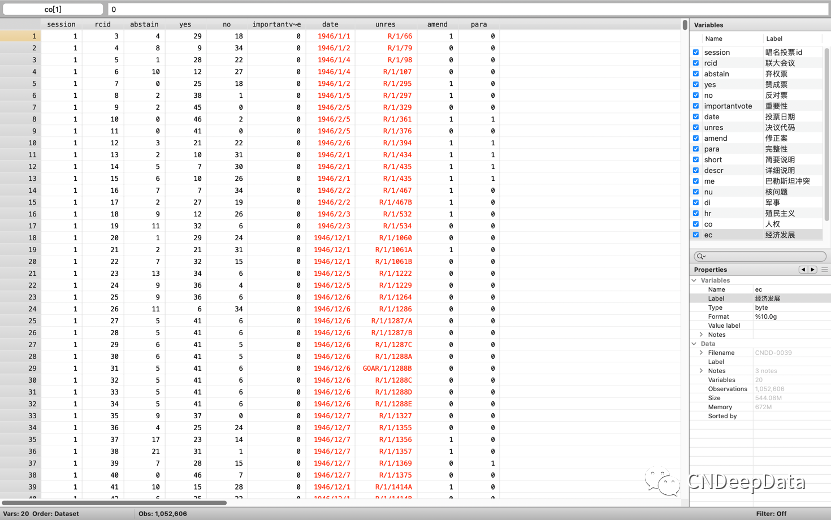Click the Variables list vertical scrollbar
Viewport: 832px width, 520px height.
(826, 133)
